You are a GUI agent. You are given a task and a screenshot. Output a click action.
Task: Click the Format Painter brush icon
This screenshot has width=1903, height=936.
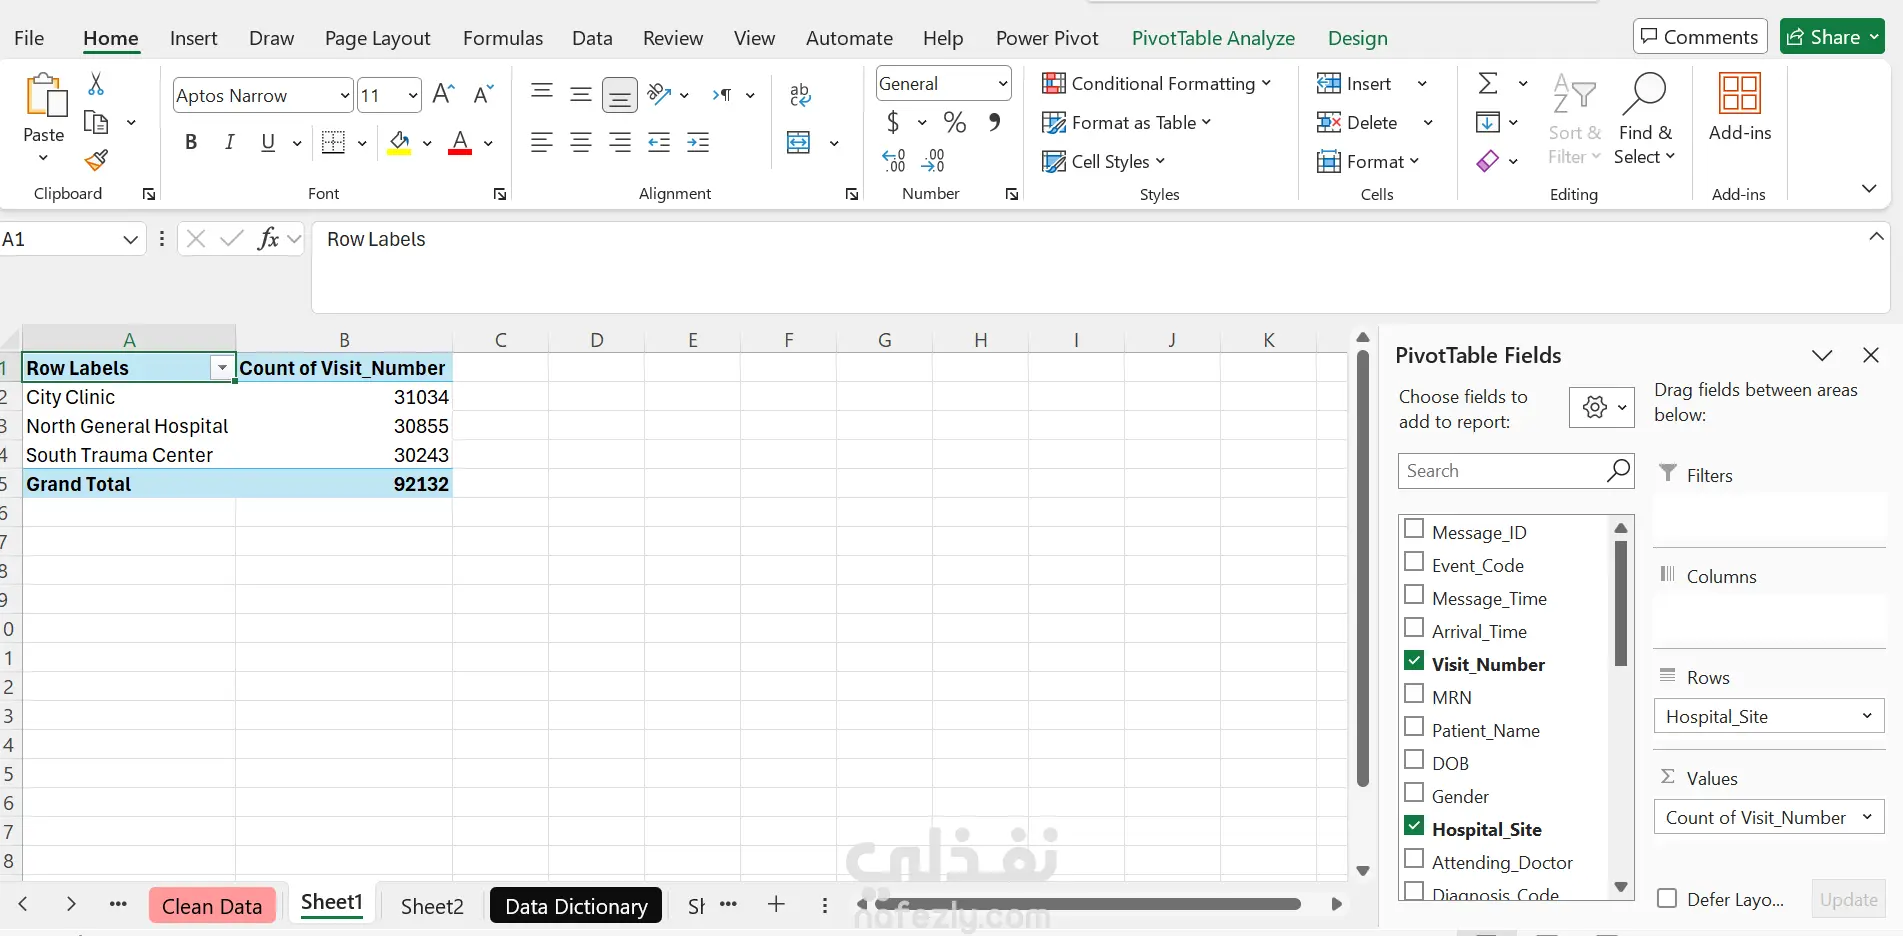click(x=96, y=160)
